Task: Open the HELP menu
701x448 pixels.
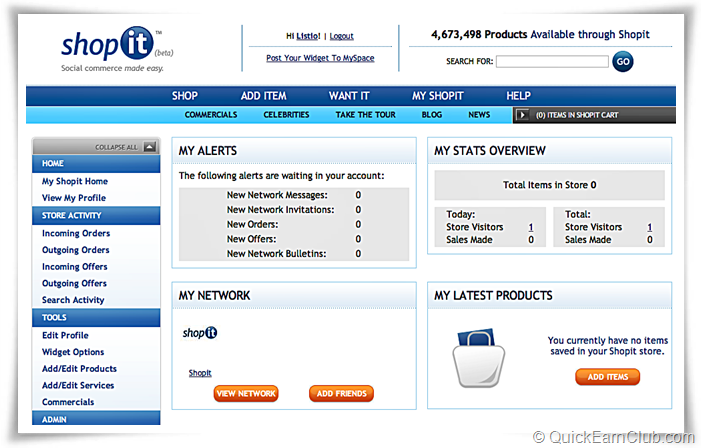Action: click(x=519, y=96)
